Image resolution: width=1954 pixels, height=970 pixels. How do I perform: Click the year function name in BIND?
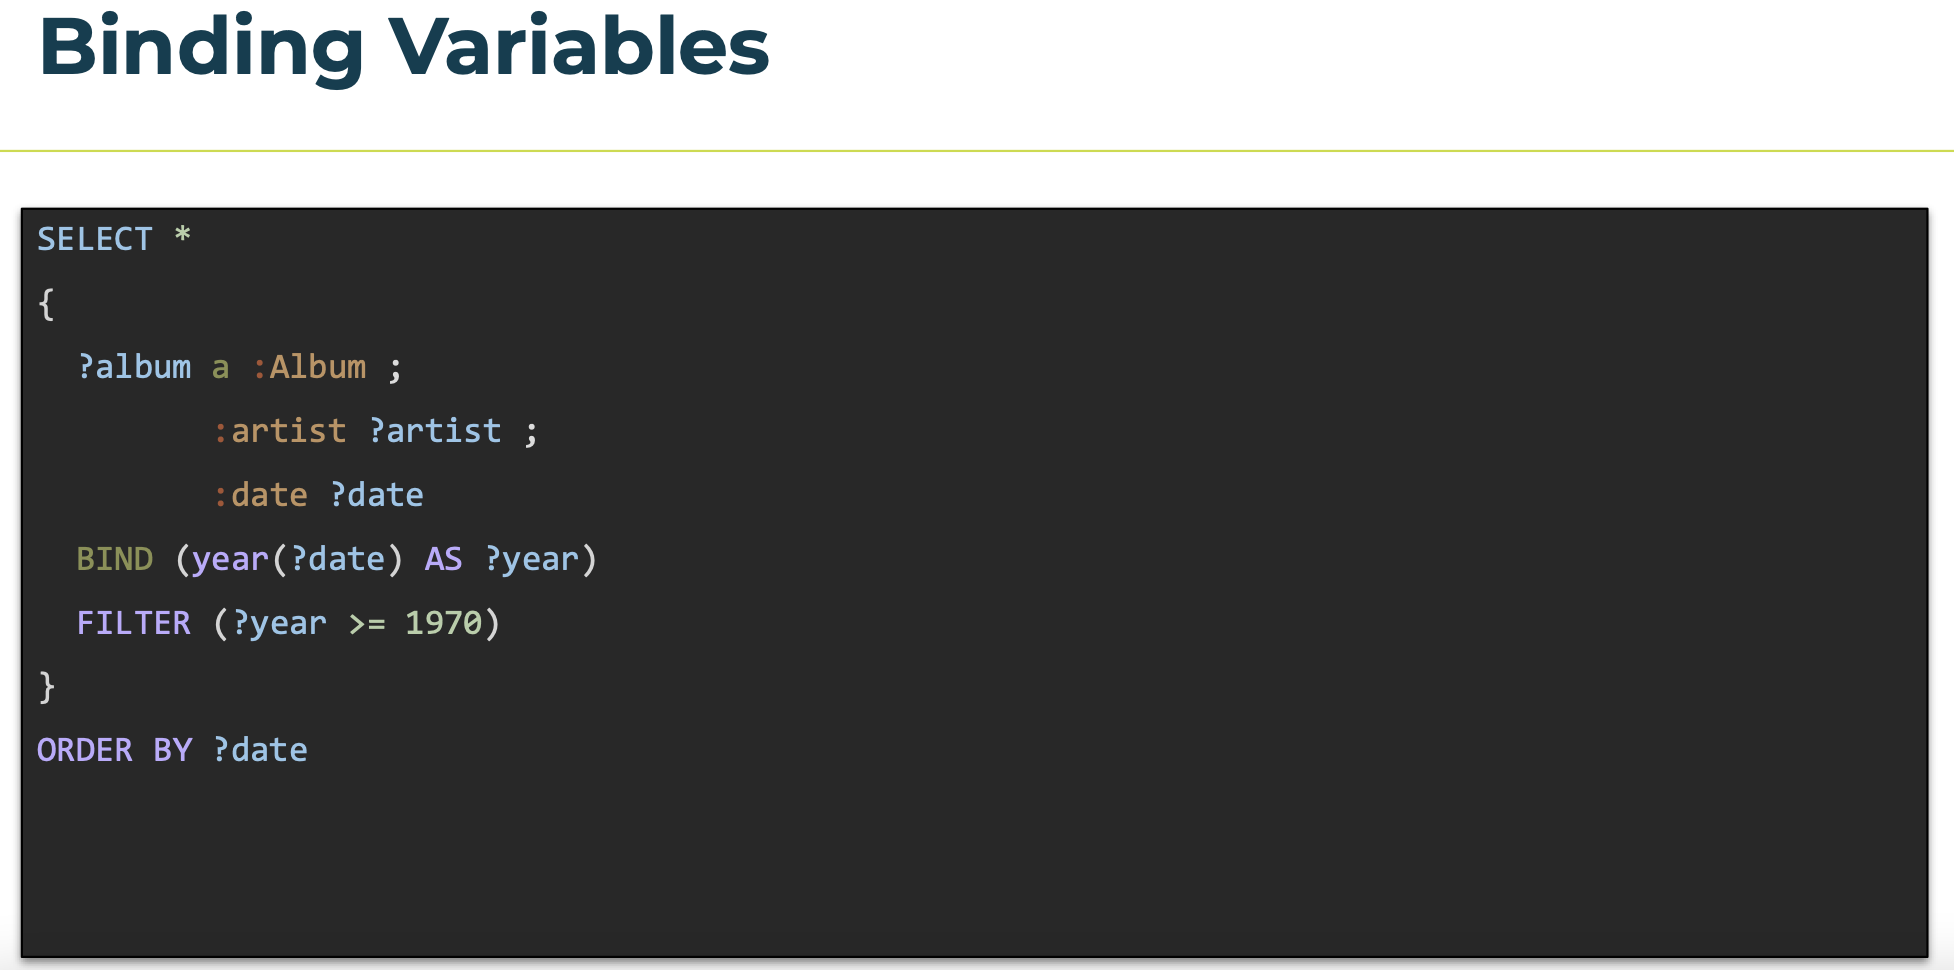231,559
